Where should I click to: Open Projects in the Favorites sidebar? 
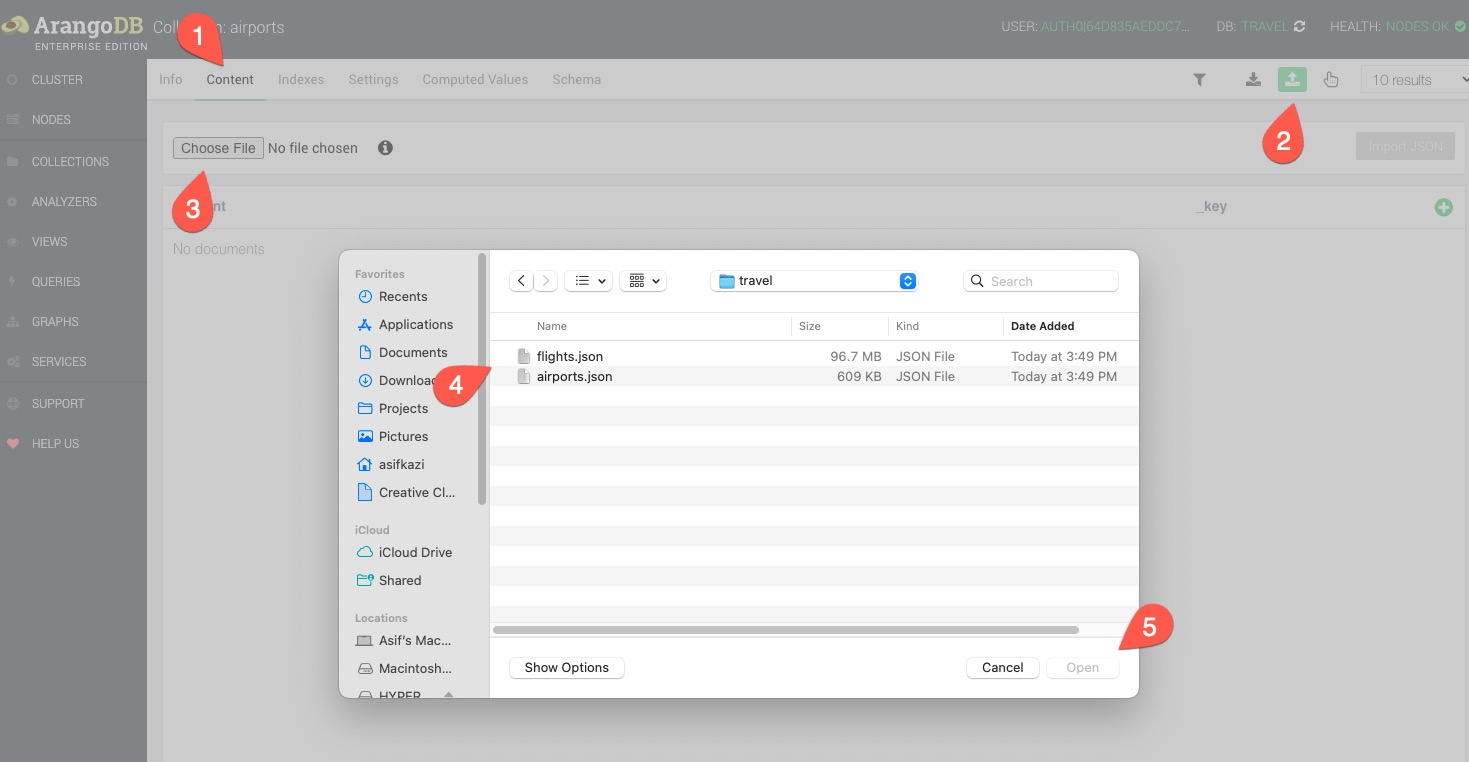pos(403,408)
